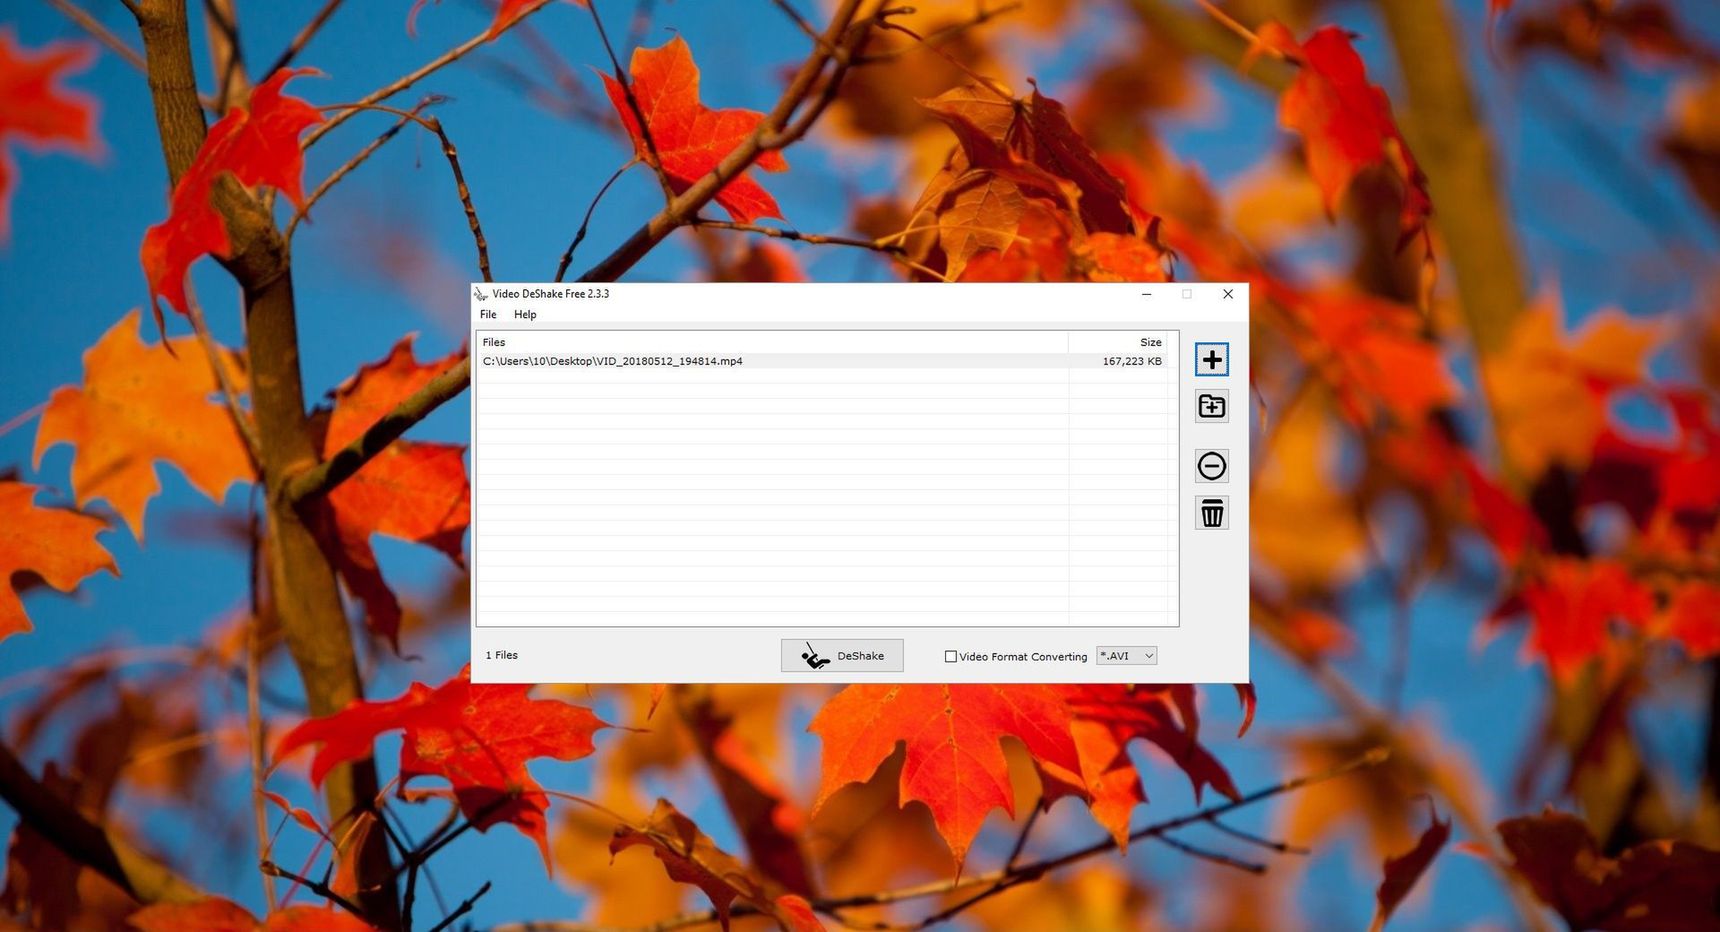Start processing with the DeShake button

[842, 656]
